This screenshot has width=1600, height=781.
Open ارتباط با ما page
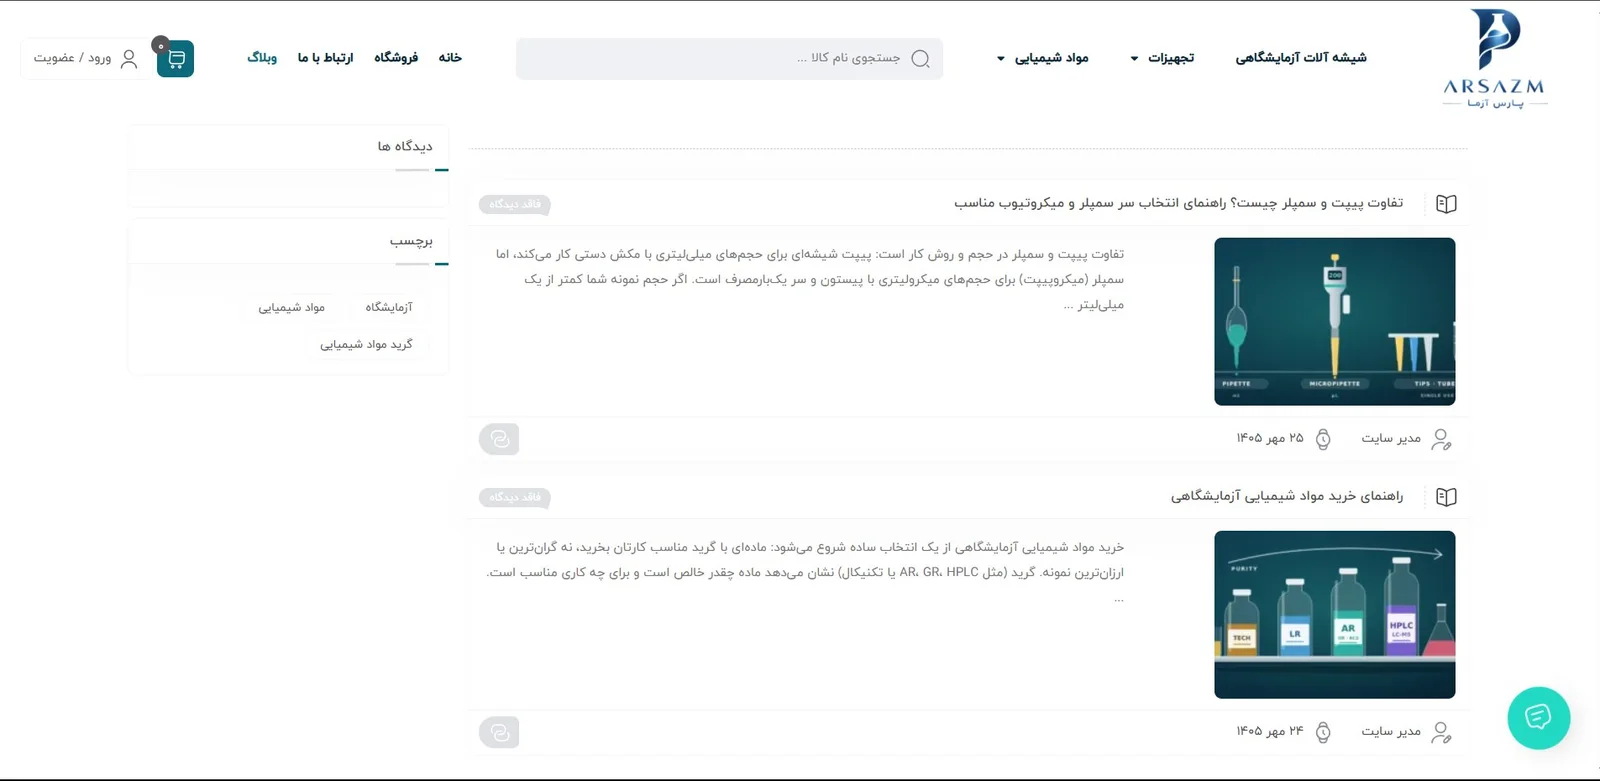(325, 58)
